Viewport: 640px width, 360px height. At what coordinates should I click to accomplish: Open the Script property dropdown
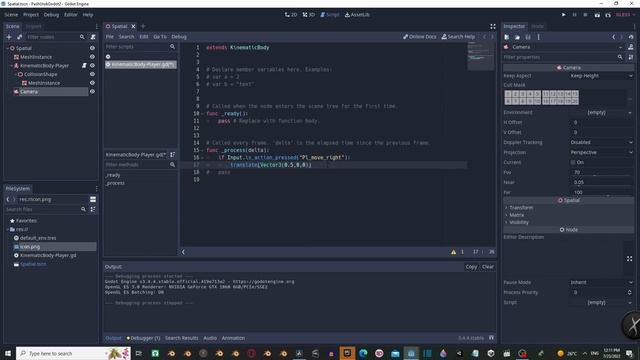point(601,302)
